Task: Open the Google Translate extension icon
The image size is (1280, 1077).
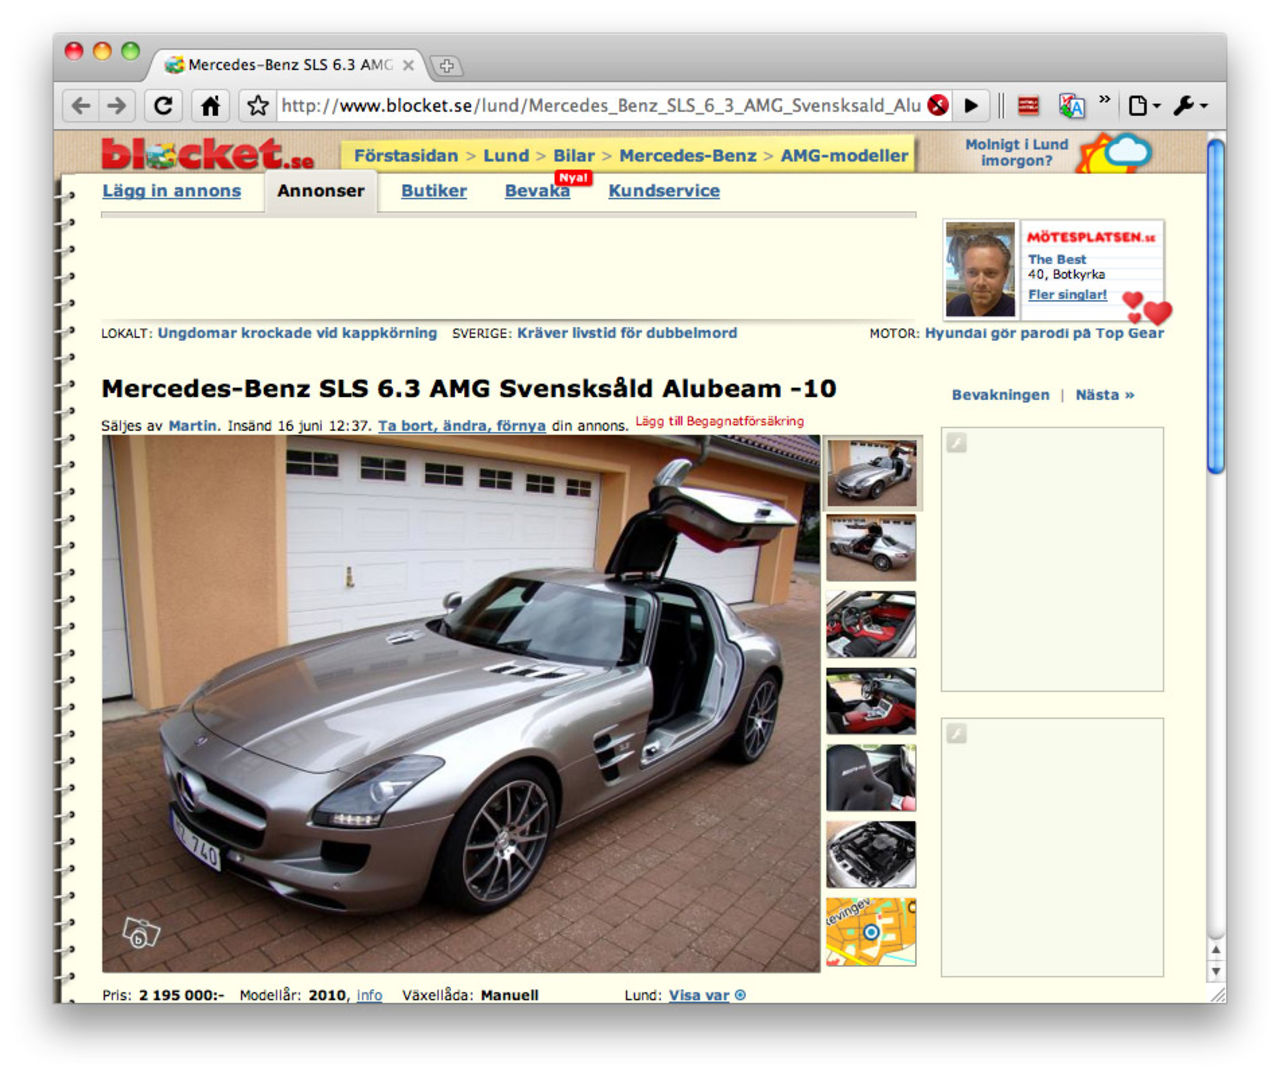Action: click(1073, 104)
